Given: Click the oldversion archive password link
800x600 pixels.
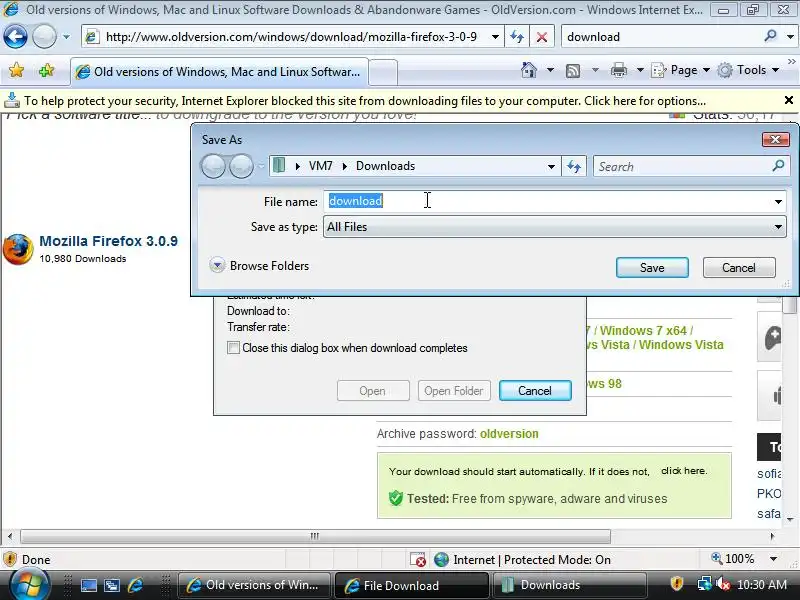Looking at the screenshot, I should click(509, 434).
